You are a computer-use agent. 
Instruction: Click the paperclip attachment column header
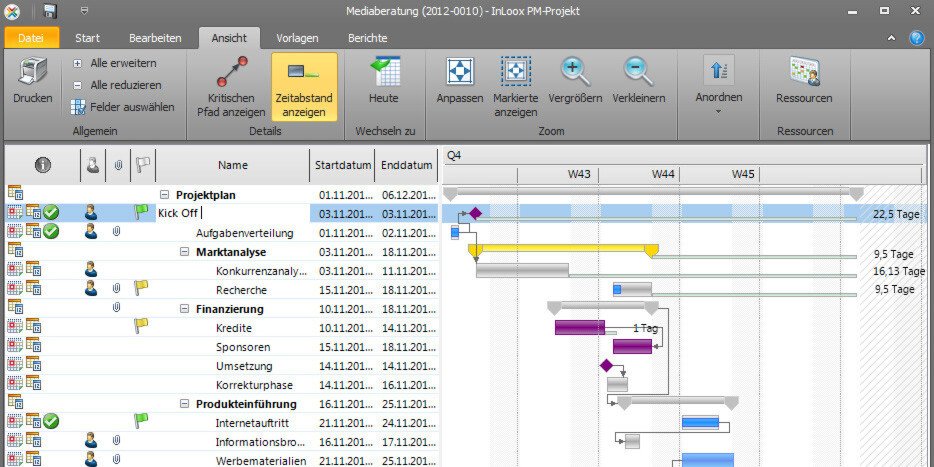[118, 166]
